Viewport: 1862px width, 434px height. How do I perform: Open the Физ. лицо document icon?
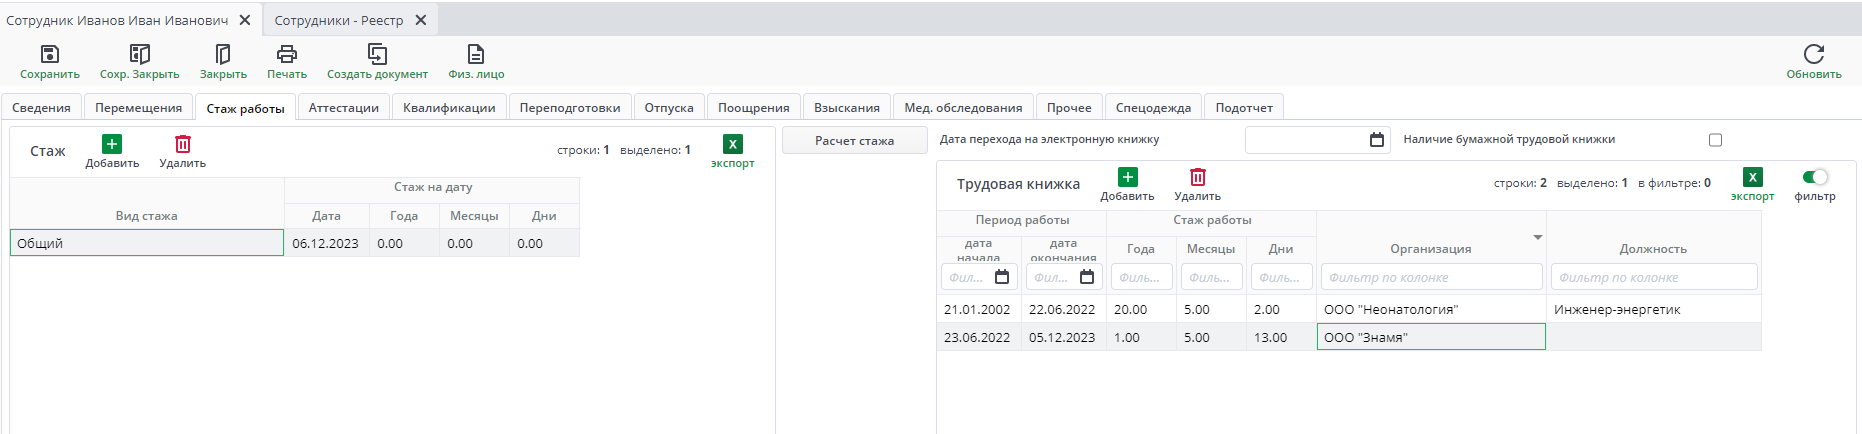coord(476,54)
